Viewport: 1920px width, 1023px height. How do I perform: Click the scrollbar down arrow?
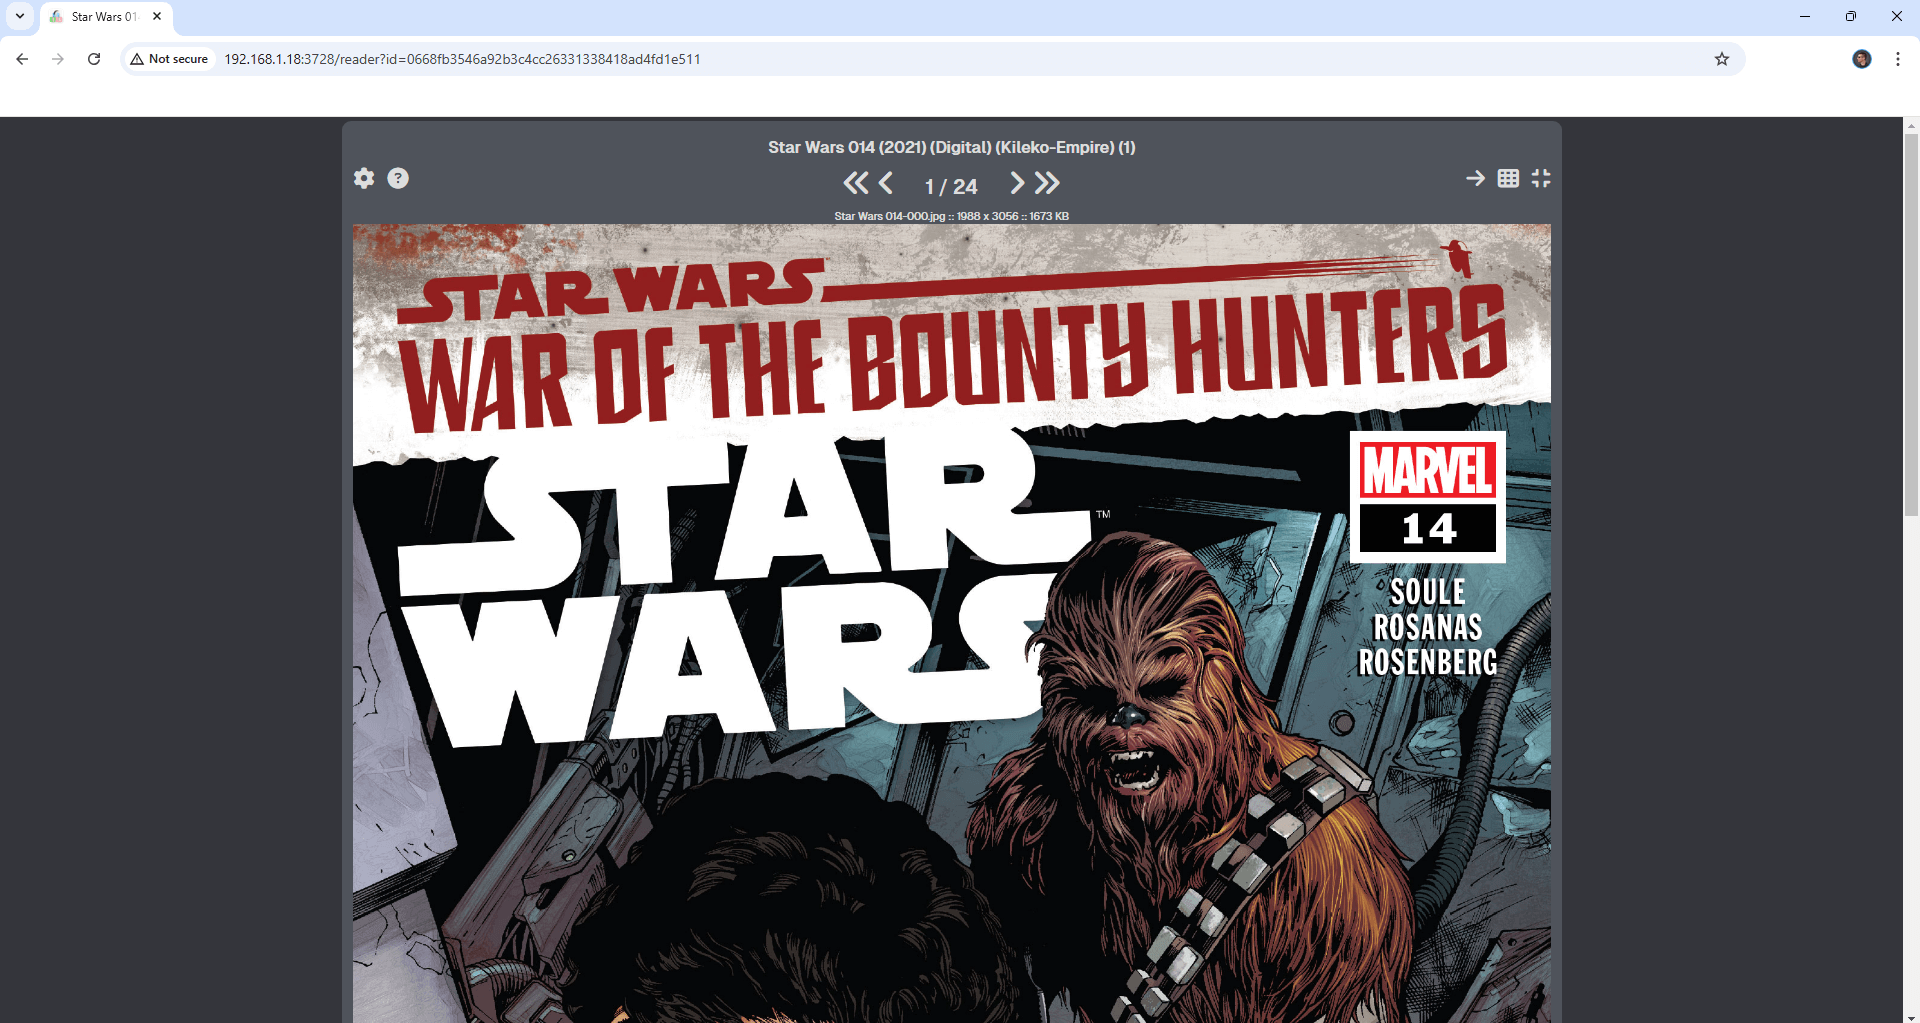click(1911, 1017)
